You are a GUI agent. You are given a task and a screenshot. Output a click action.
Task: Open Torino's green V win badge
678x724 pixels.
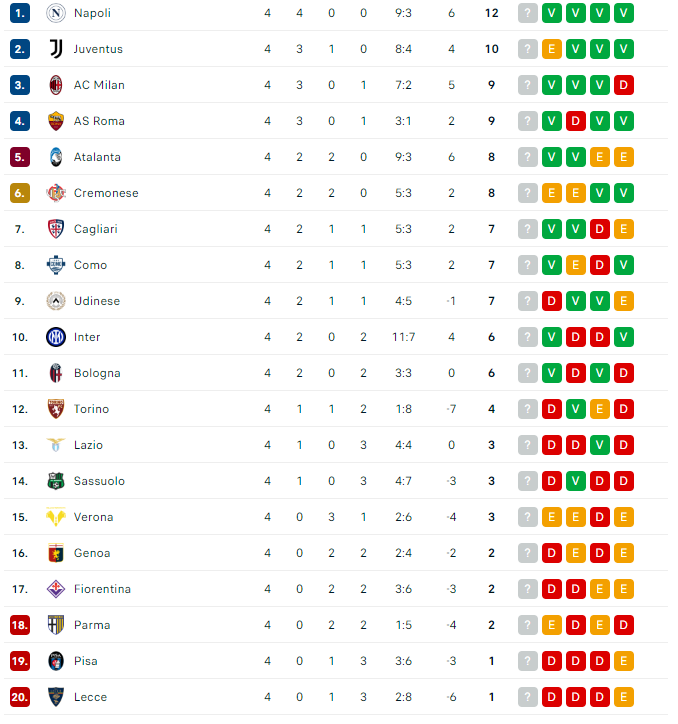(576, 409)
